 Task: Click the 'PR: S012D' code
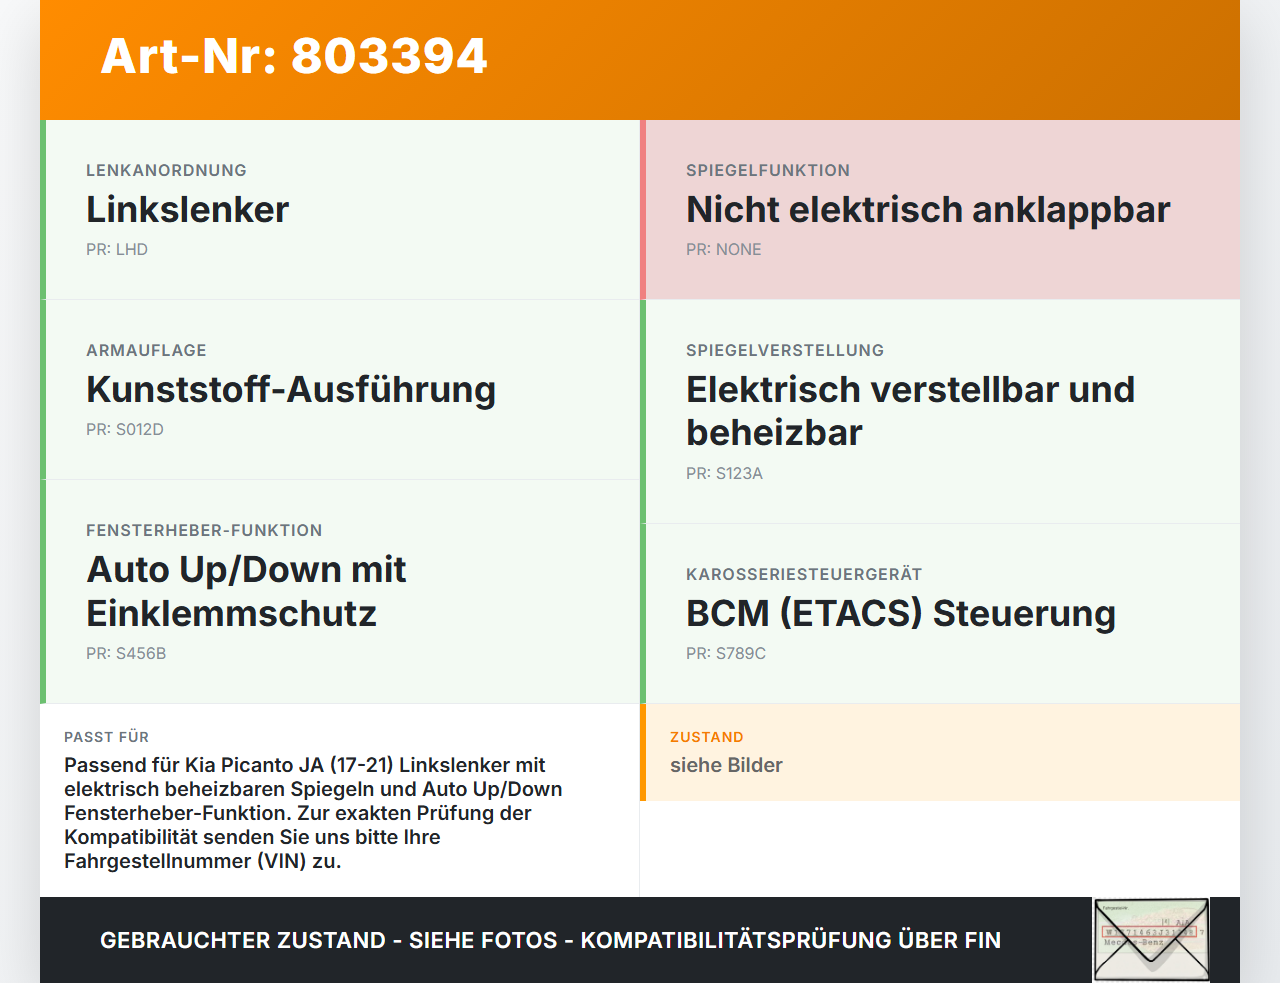click(125, 429)
